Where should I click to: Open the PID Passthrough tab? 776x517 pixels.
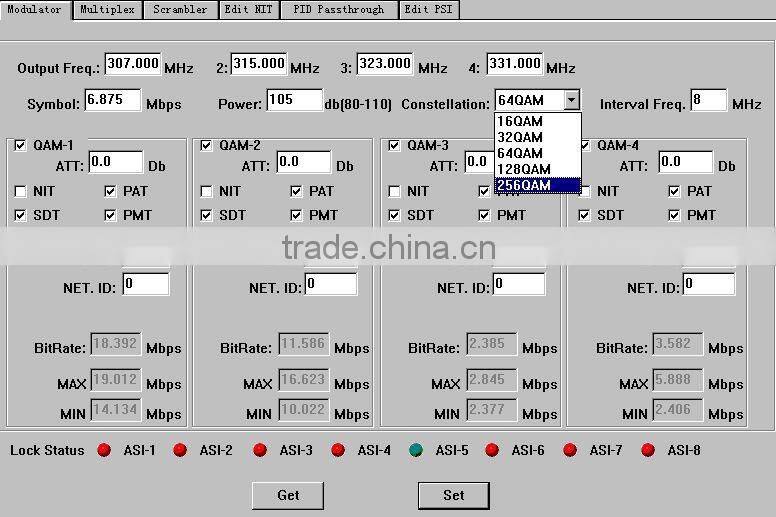coord(338,9)
